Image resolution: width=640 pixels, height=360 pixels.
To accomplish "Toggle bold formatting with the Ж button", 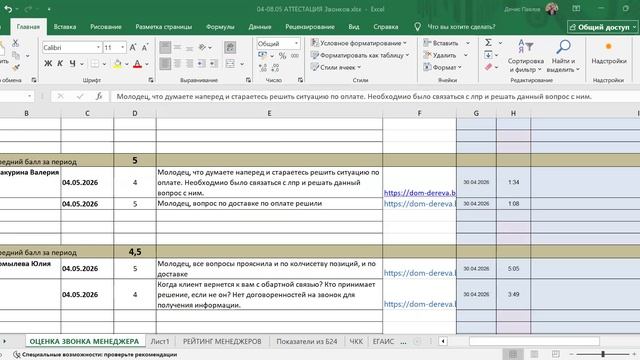I will pyautogui.click(x=48, y=64).
